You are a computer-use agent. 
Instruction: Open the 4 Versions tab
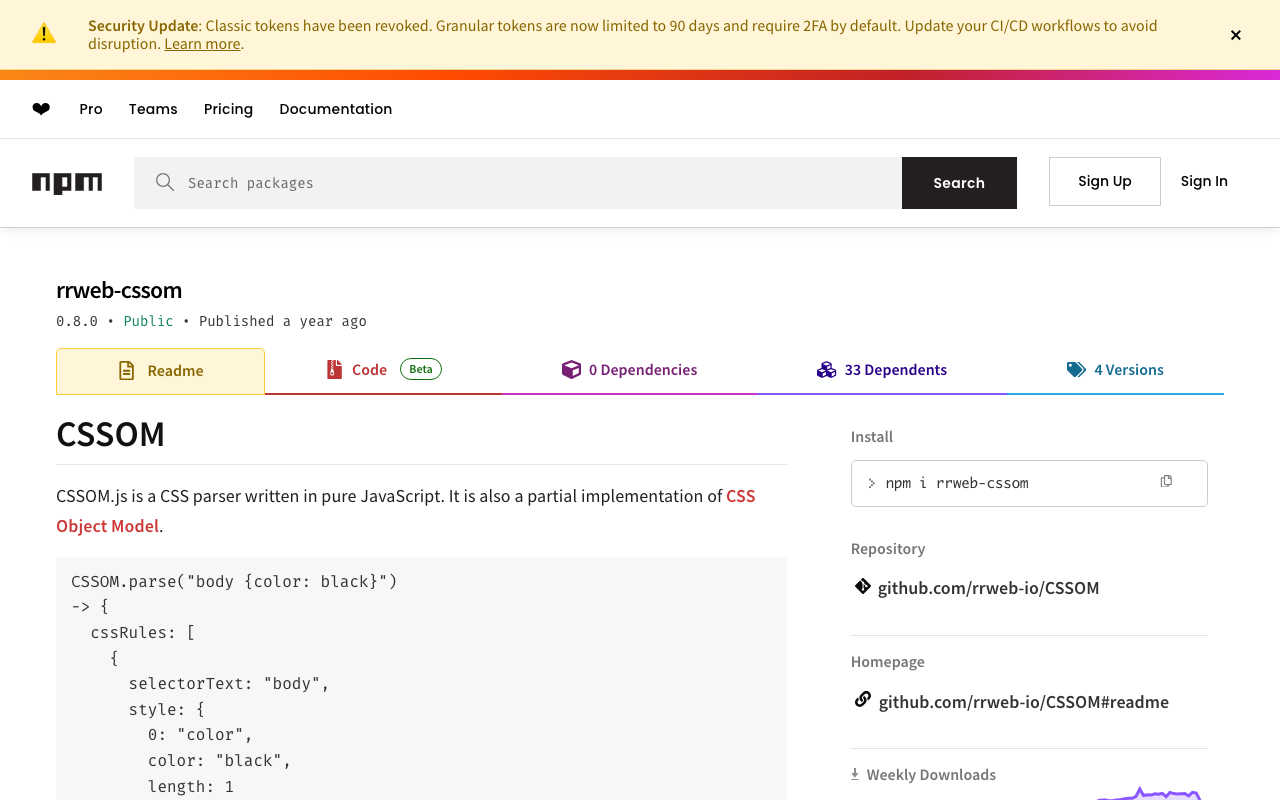click(1116, 370)
